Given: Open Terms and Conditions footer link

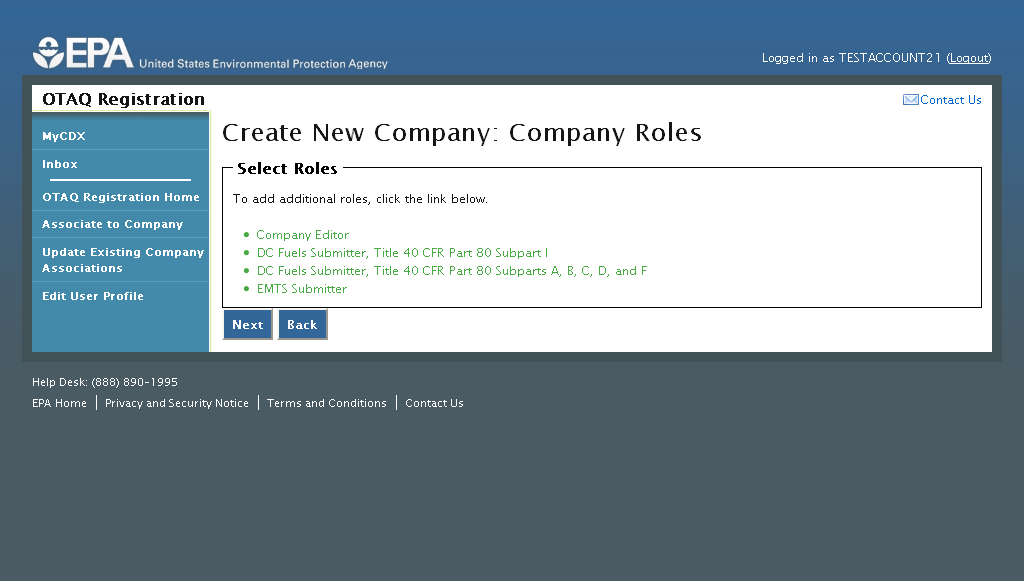Looking at the screenshot, I should click(x=326, y=403).
